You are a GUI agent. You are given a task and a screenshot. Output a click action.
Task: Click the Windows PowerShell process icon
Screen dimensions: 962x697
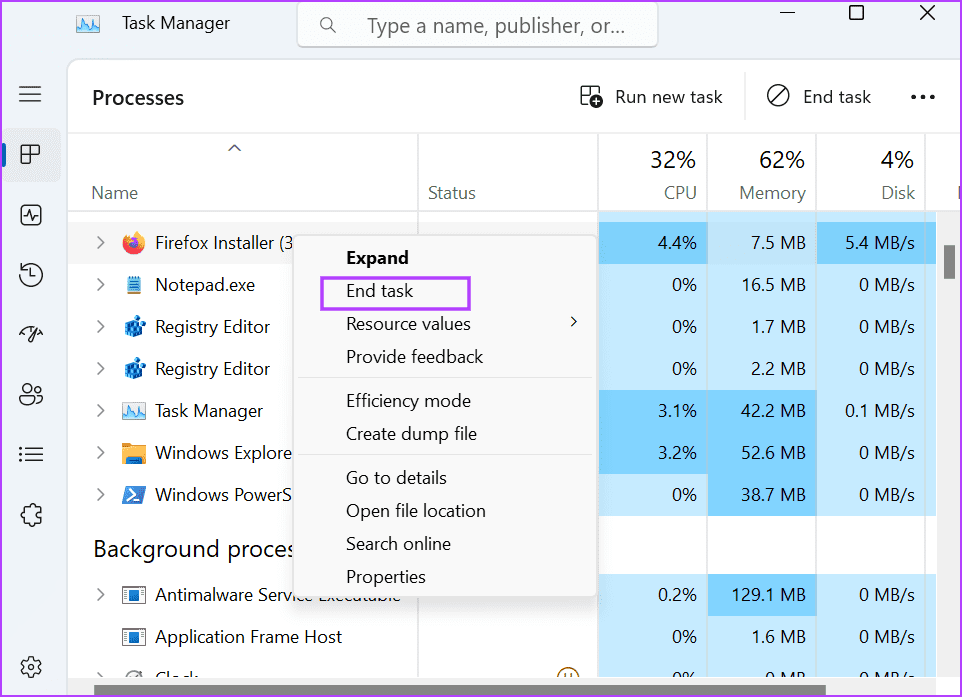[x=134, y=495]
